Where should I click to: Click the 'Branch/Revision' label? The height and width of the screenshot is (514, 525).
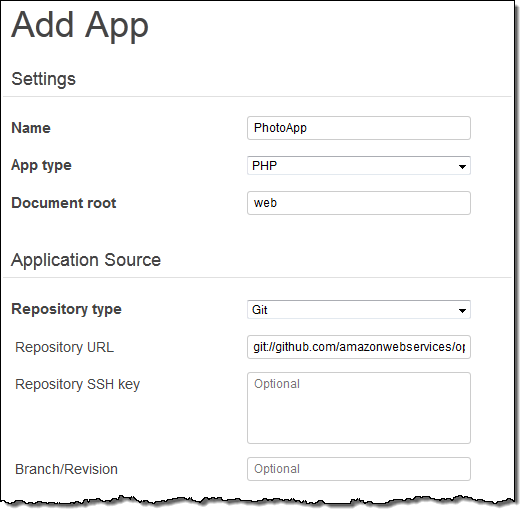coord(66,469)
